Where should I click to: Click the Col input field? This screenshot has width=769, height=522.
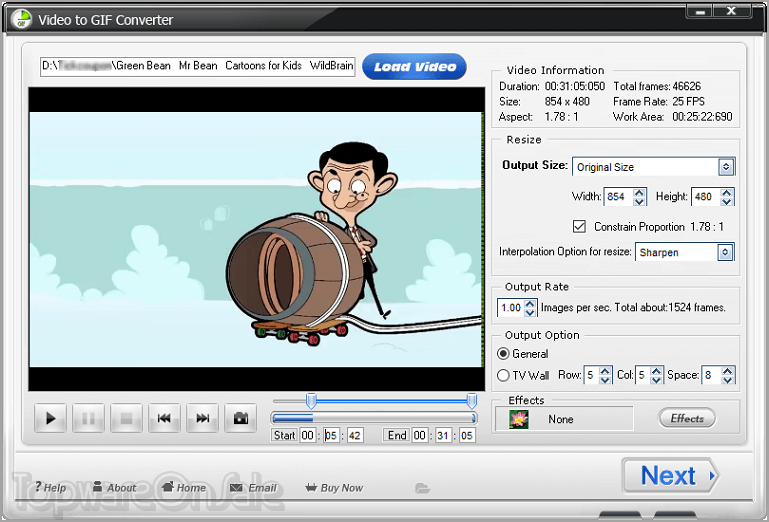[643, 375]
